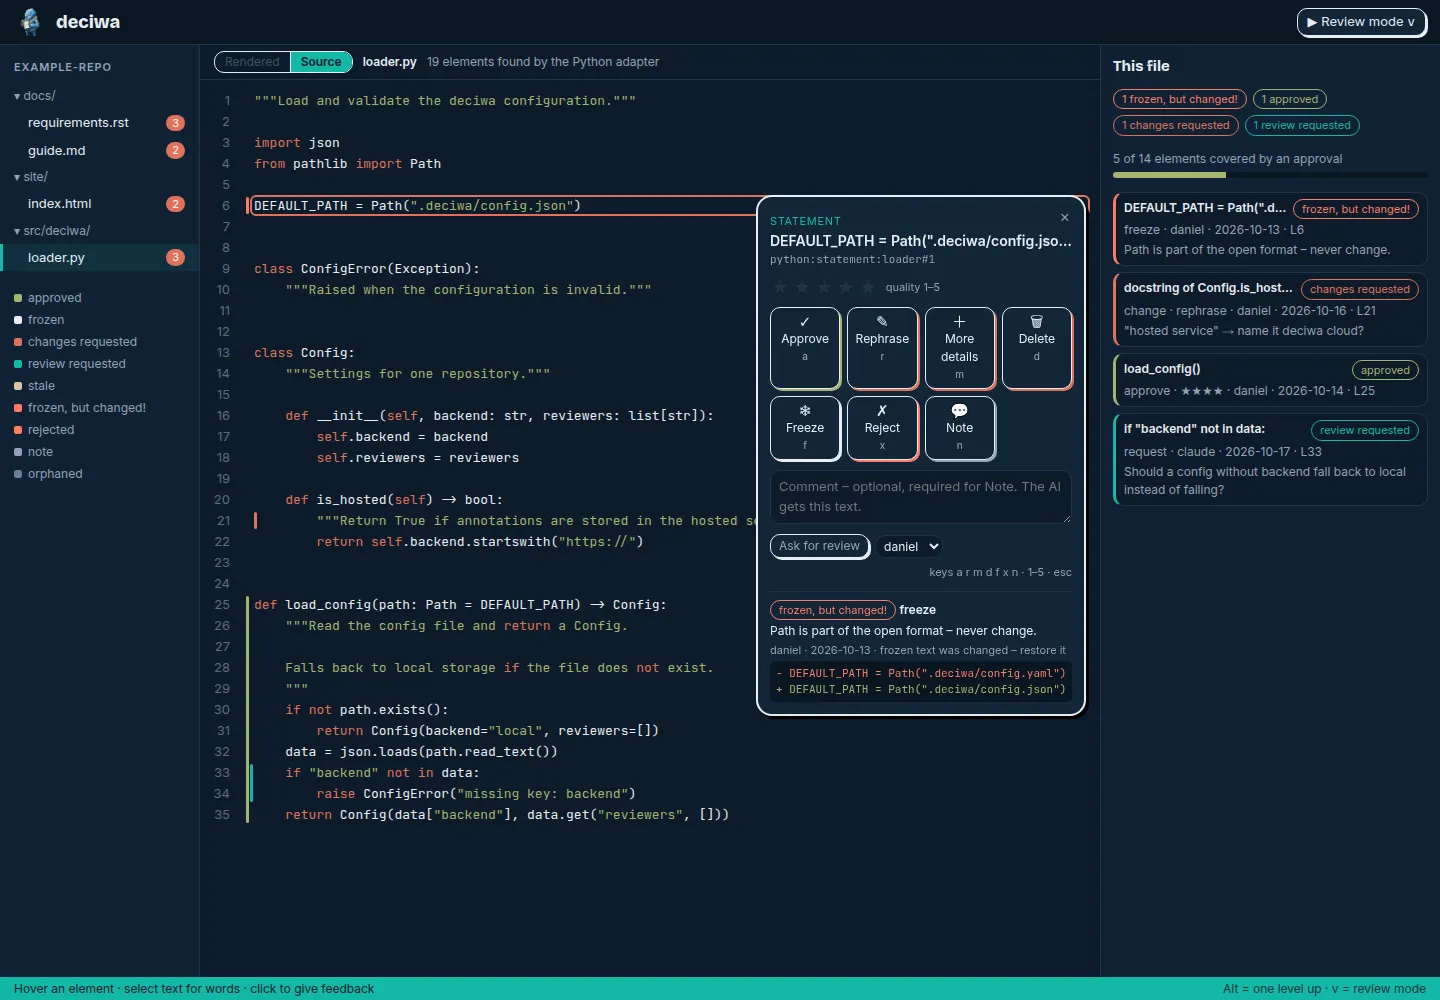Viewport: 1440px width, 1000px height.
Task: Collapse the docs/ folder
Action: coord(35,96)
